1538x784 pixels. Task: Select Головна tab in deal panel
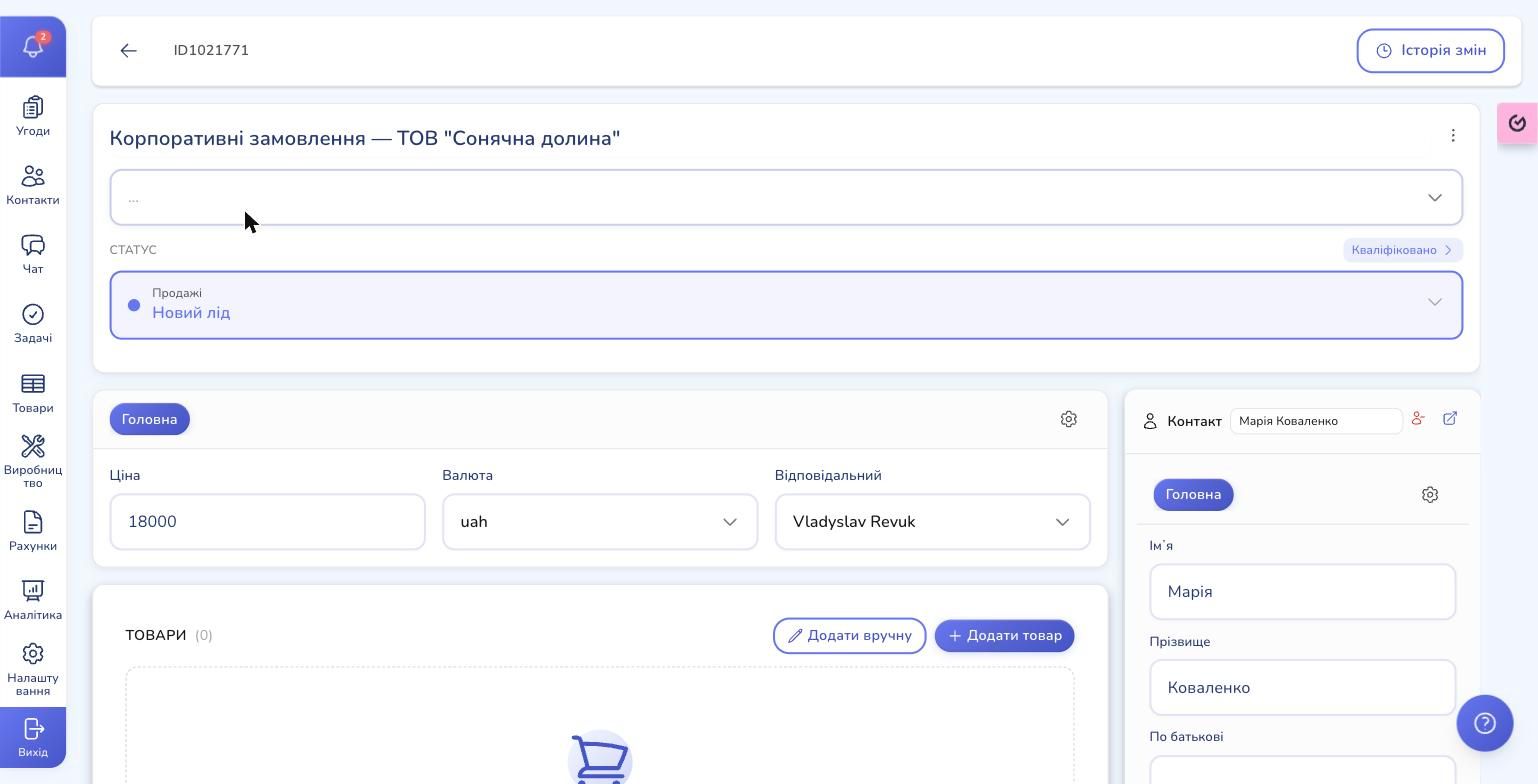(150, 419)
